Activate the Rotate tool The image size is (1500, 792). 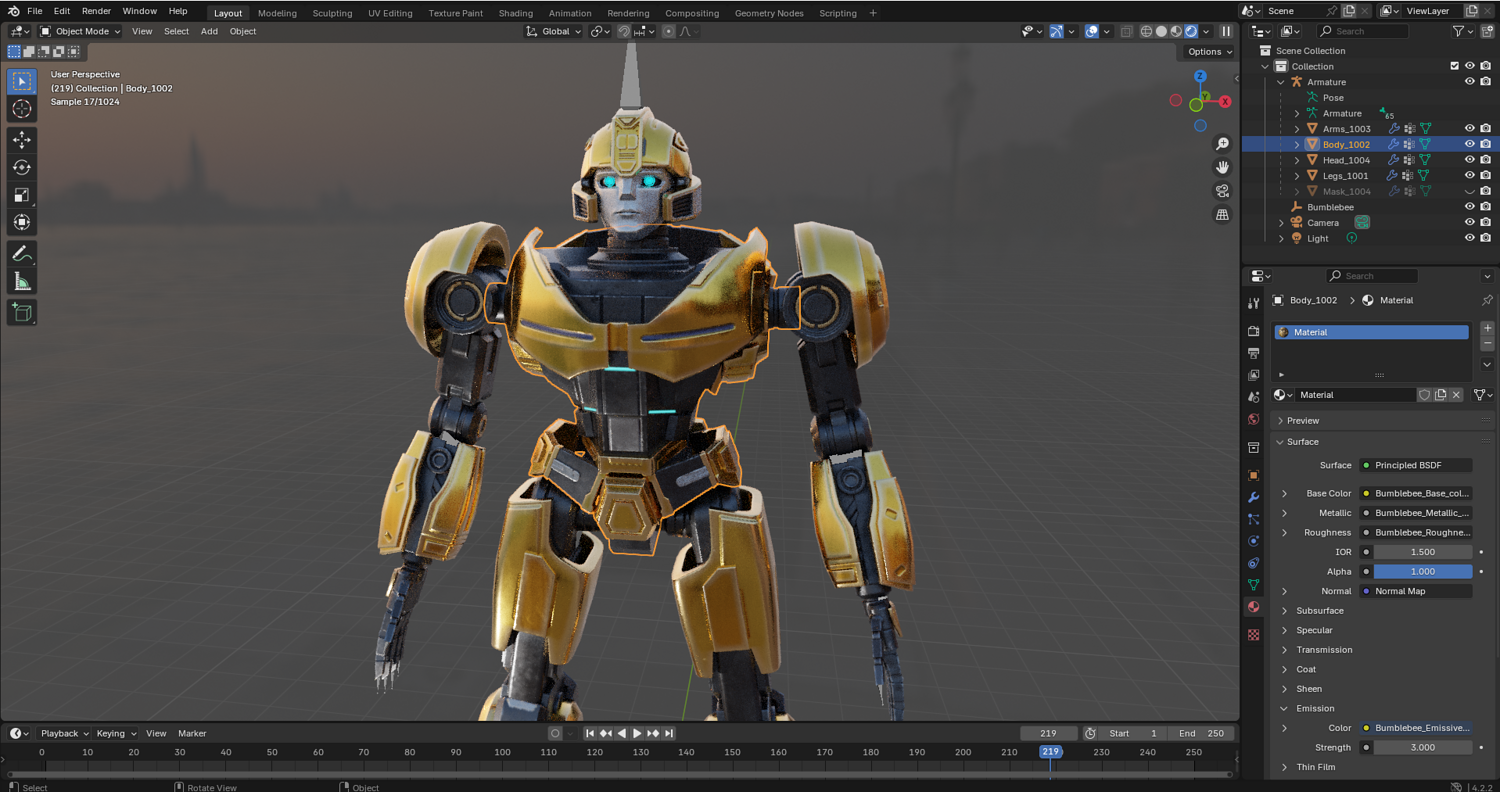click(x=21, y=167)
